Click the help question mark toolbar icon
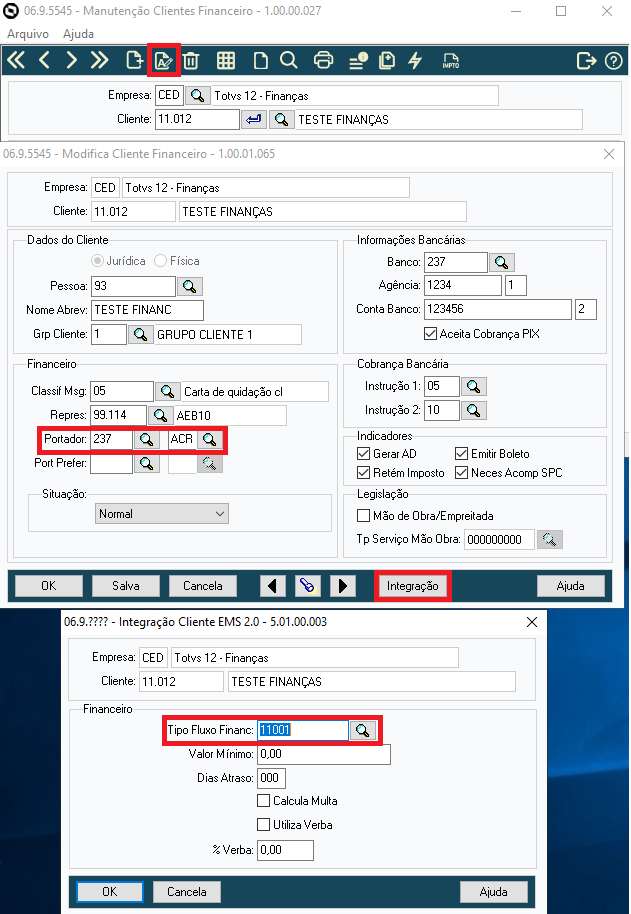Image resolution: width=631 pixels, height=914 pixels. (614, 60)
